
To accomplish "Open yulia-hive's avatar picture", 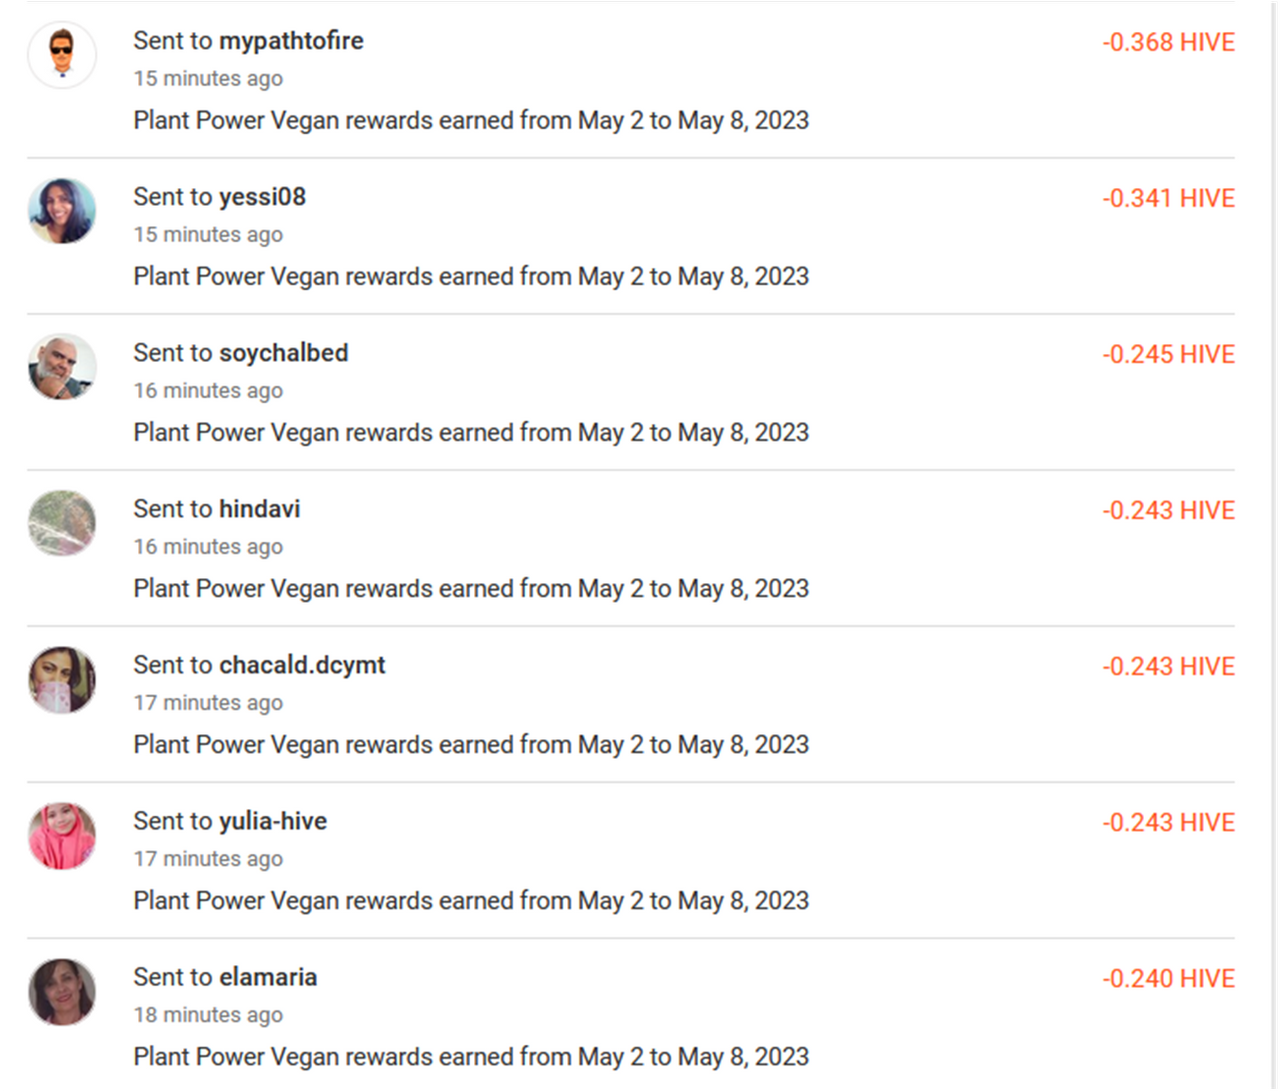I will tap(62, 835).
